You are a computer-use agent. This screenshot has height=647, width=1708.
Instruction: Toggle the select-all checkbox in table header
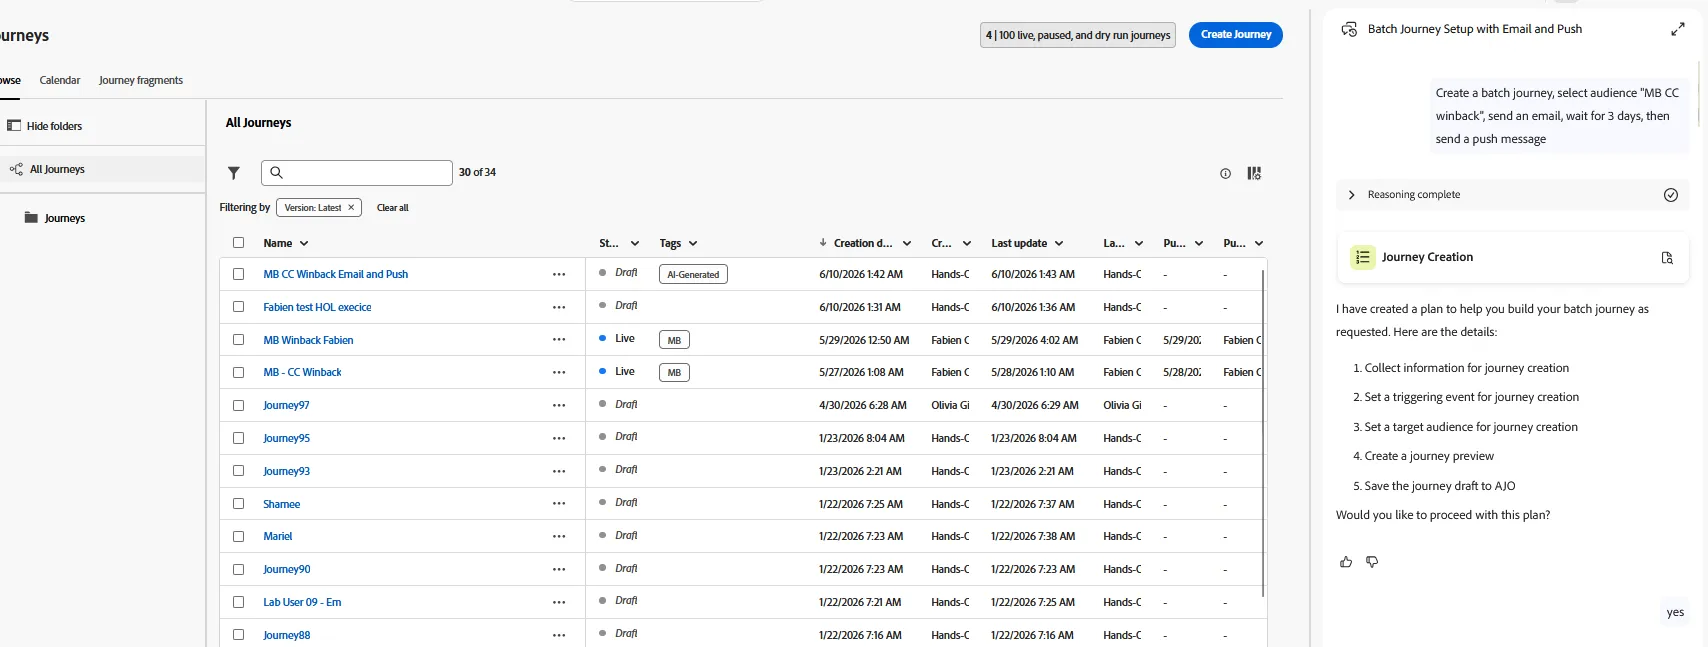coord(238,243)
